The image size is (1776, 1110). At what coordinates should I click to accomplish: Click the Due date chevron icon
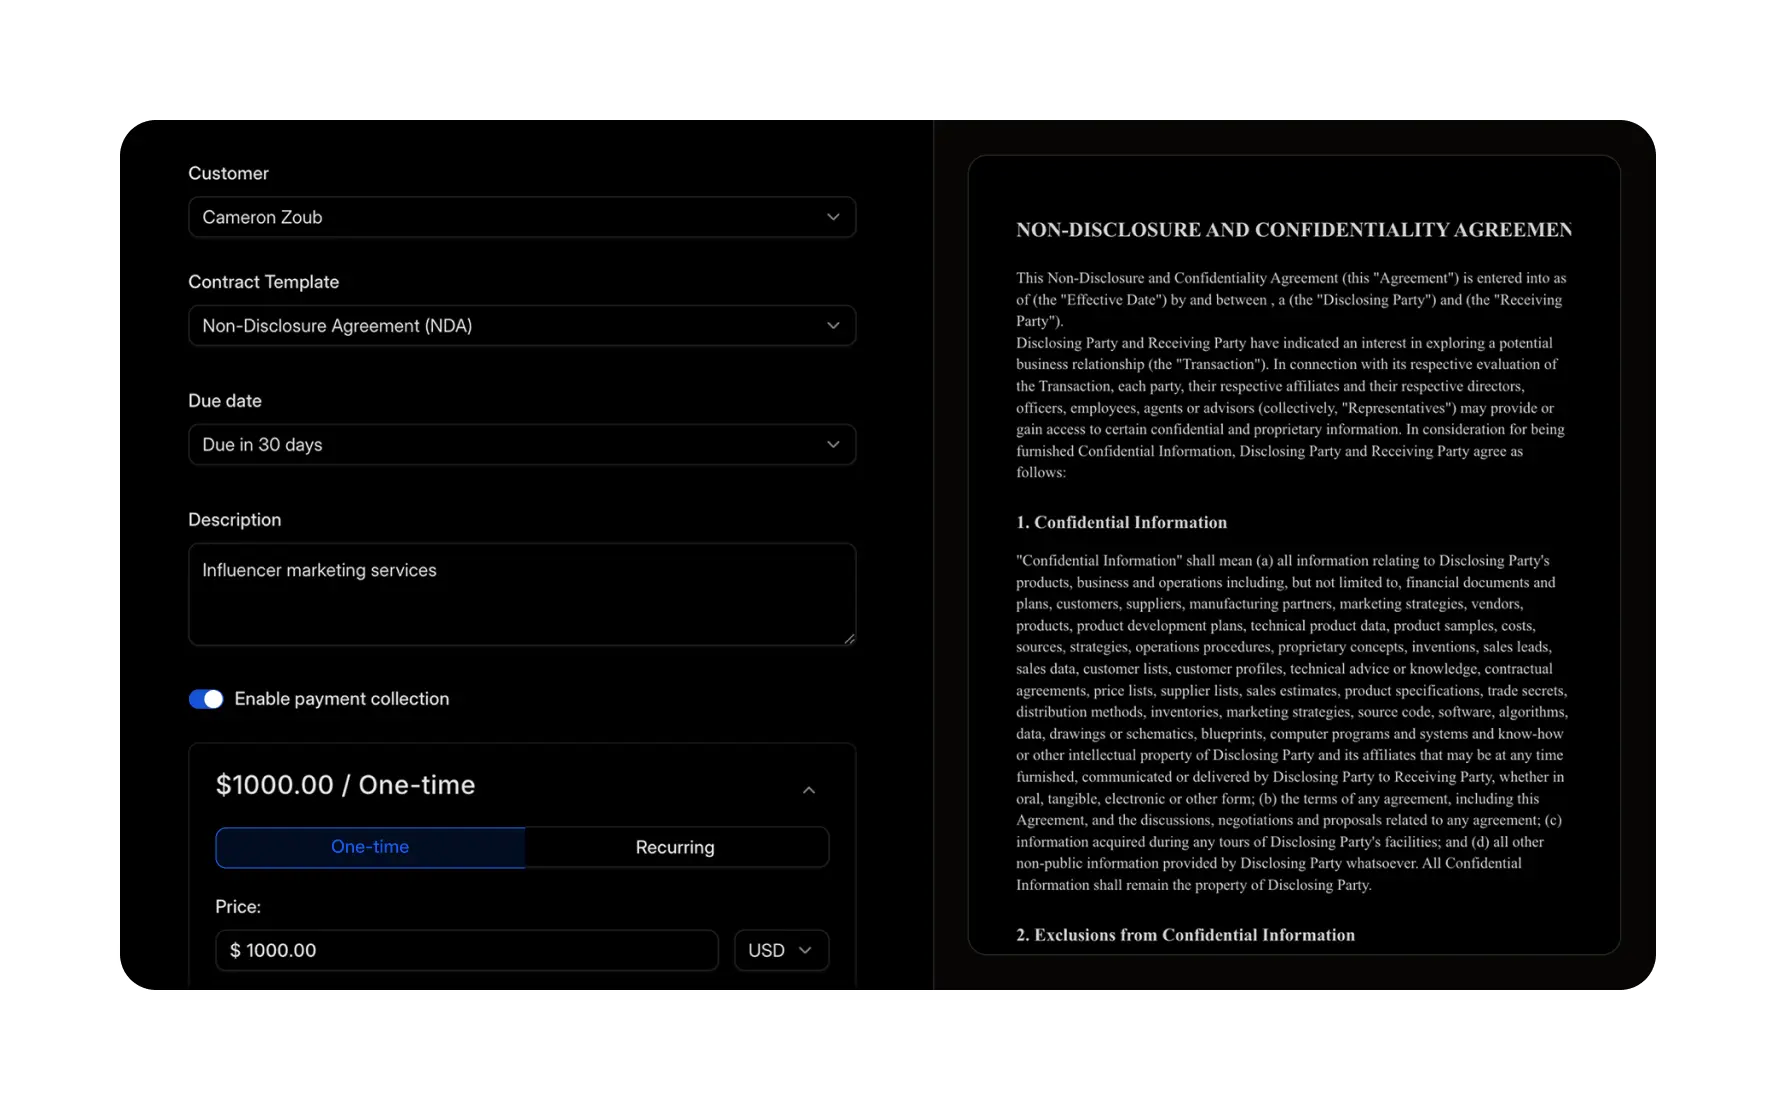click(833, 444)
